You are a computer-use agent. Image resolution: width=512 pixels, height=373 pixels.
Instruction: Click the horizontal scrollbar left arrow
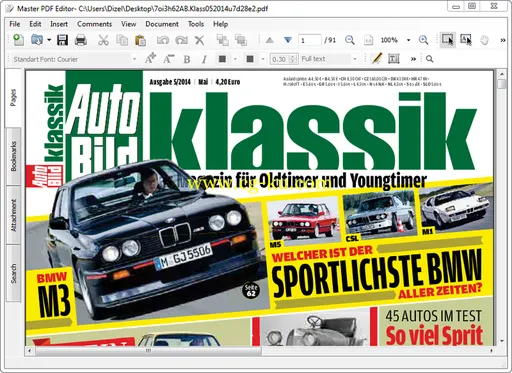[x=30, y=351]
